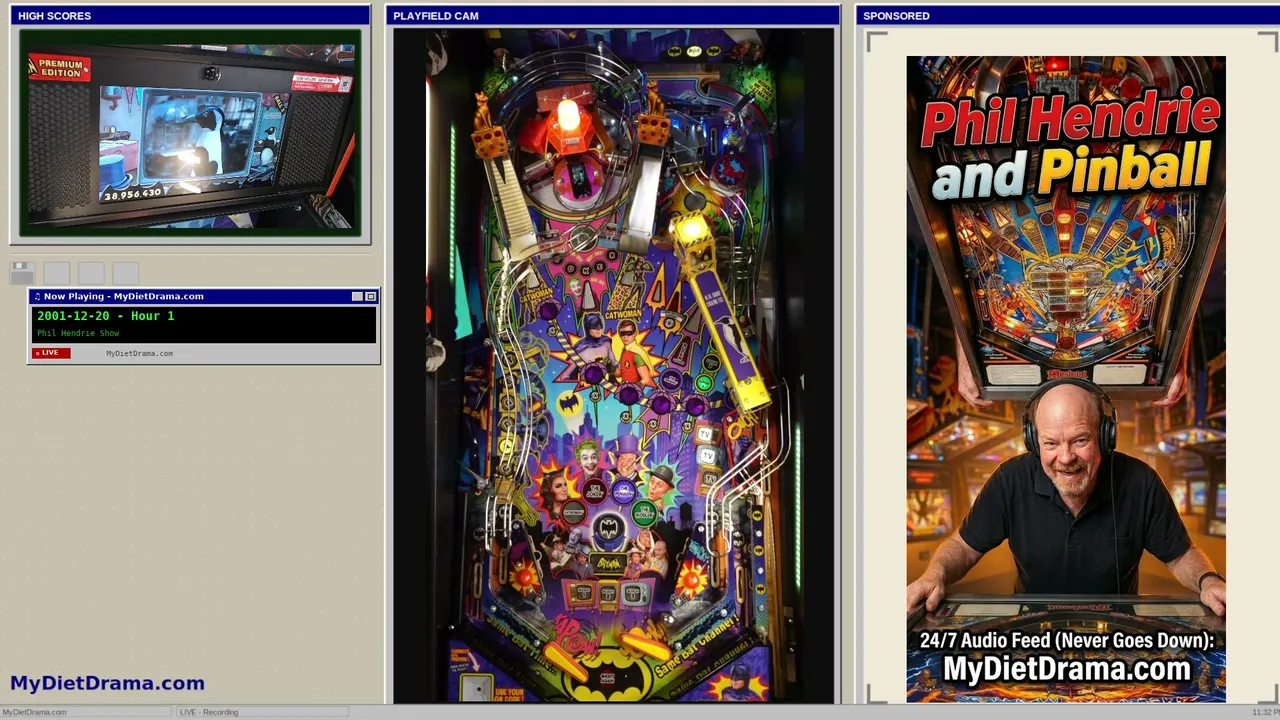This screenshot has width=1280, height=720.
Task: Click the SPONSORED panel title
Action: pyautogui.click(x=896, y=16)
